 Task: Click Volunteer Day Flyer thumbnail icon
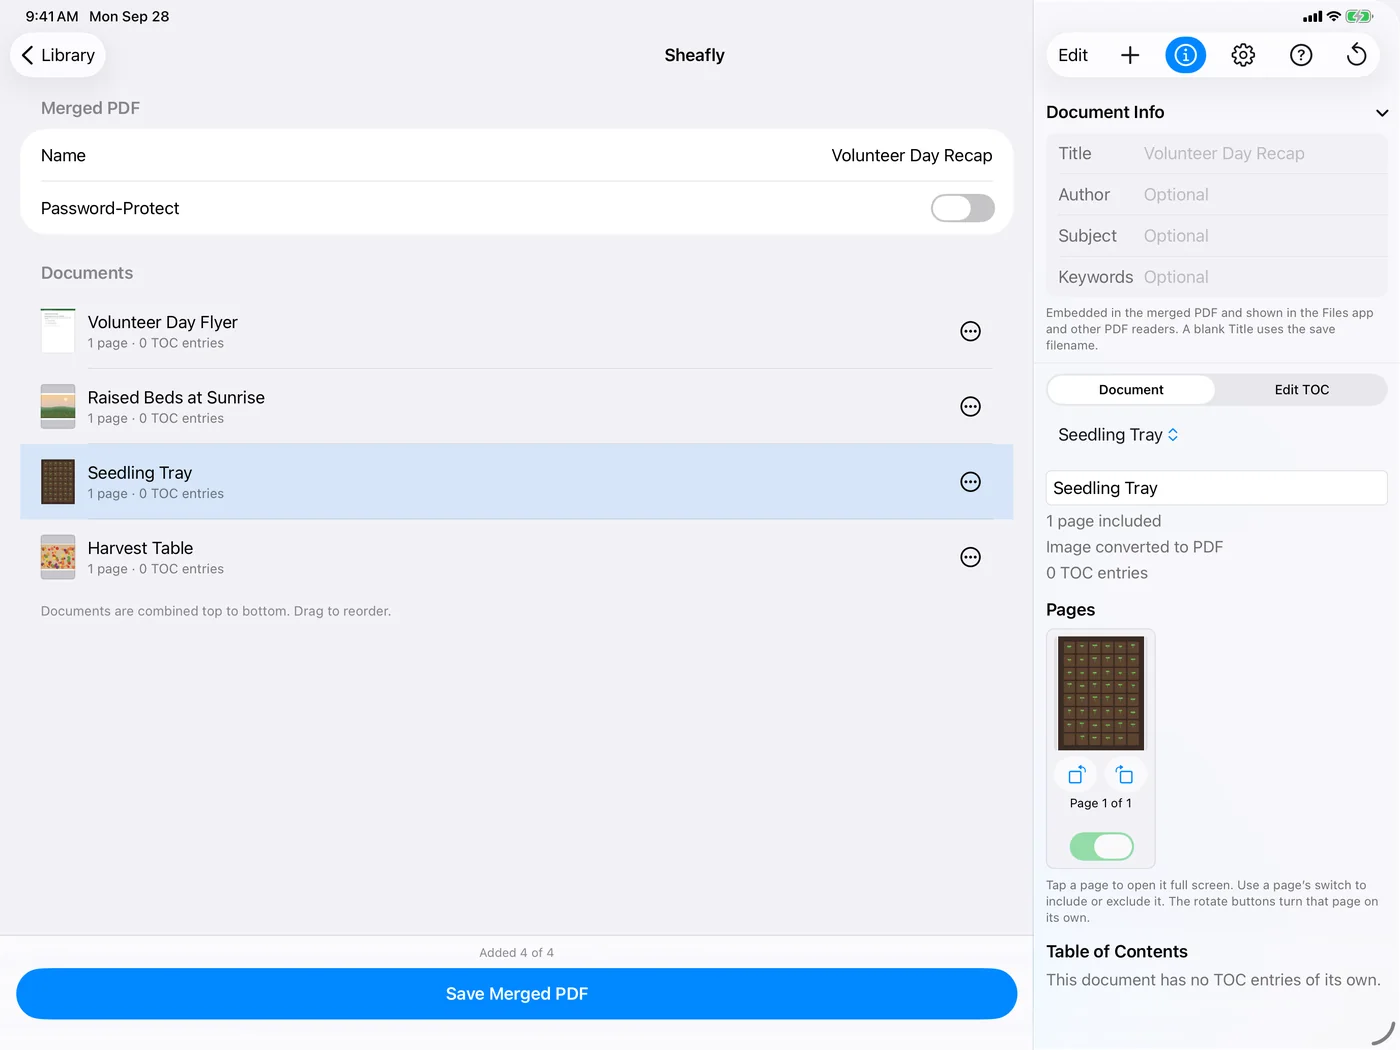click(x=58, y=331)
